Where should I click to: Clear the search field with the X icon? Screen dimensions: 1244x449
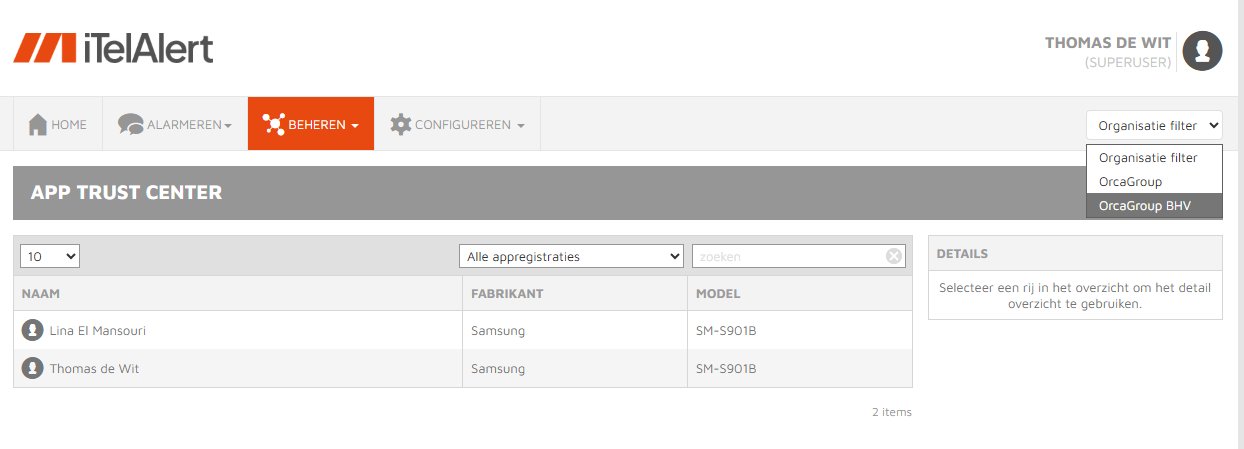894,256
